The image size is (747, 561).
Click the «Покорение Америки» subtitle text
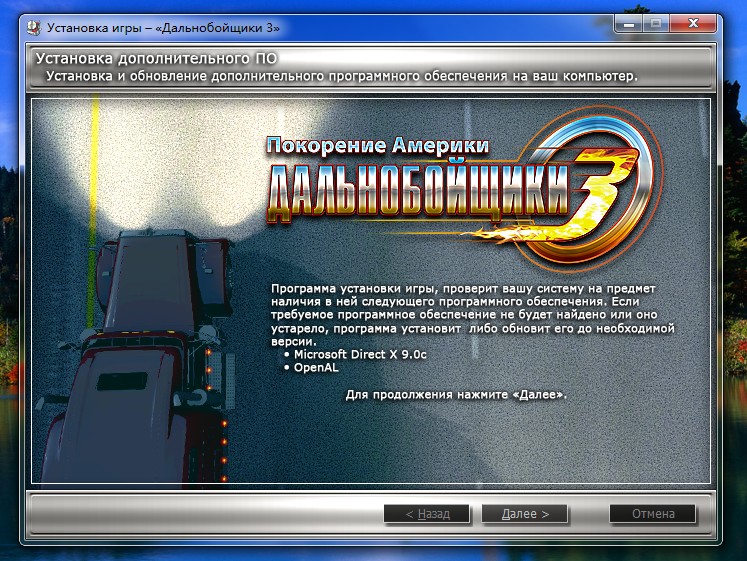coord(377,145)
